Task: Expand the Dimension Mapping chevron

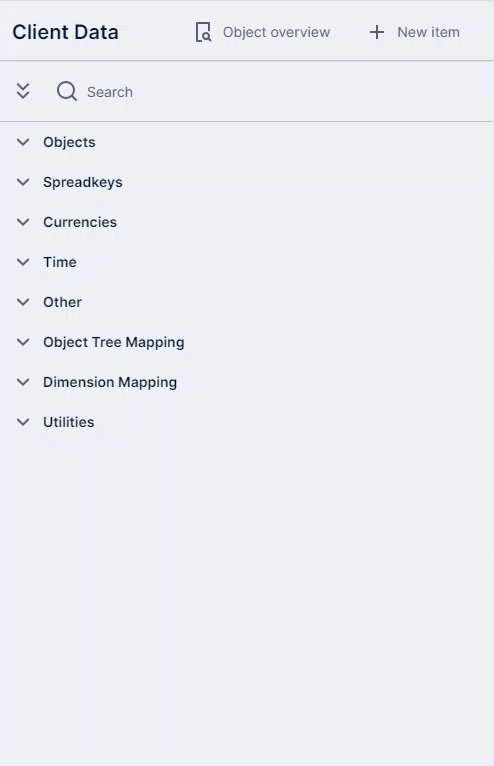Action: (23, 383)
